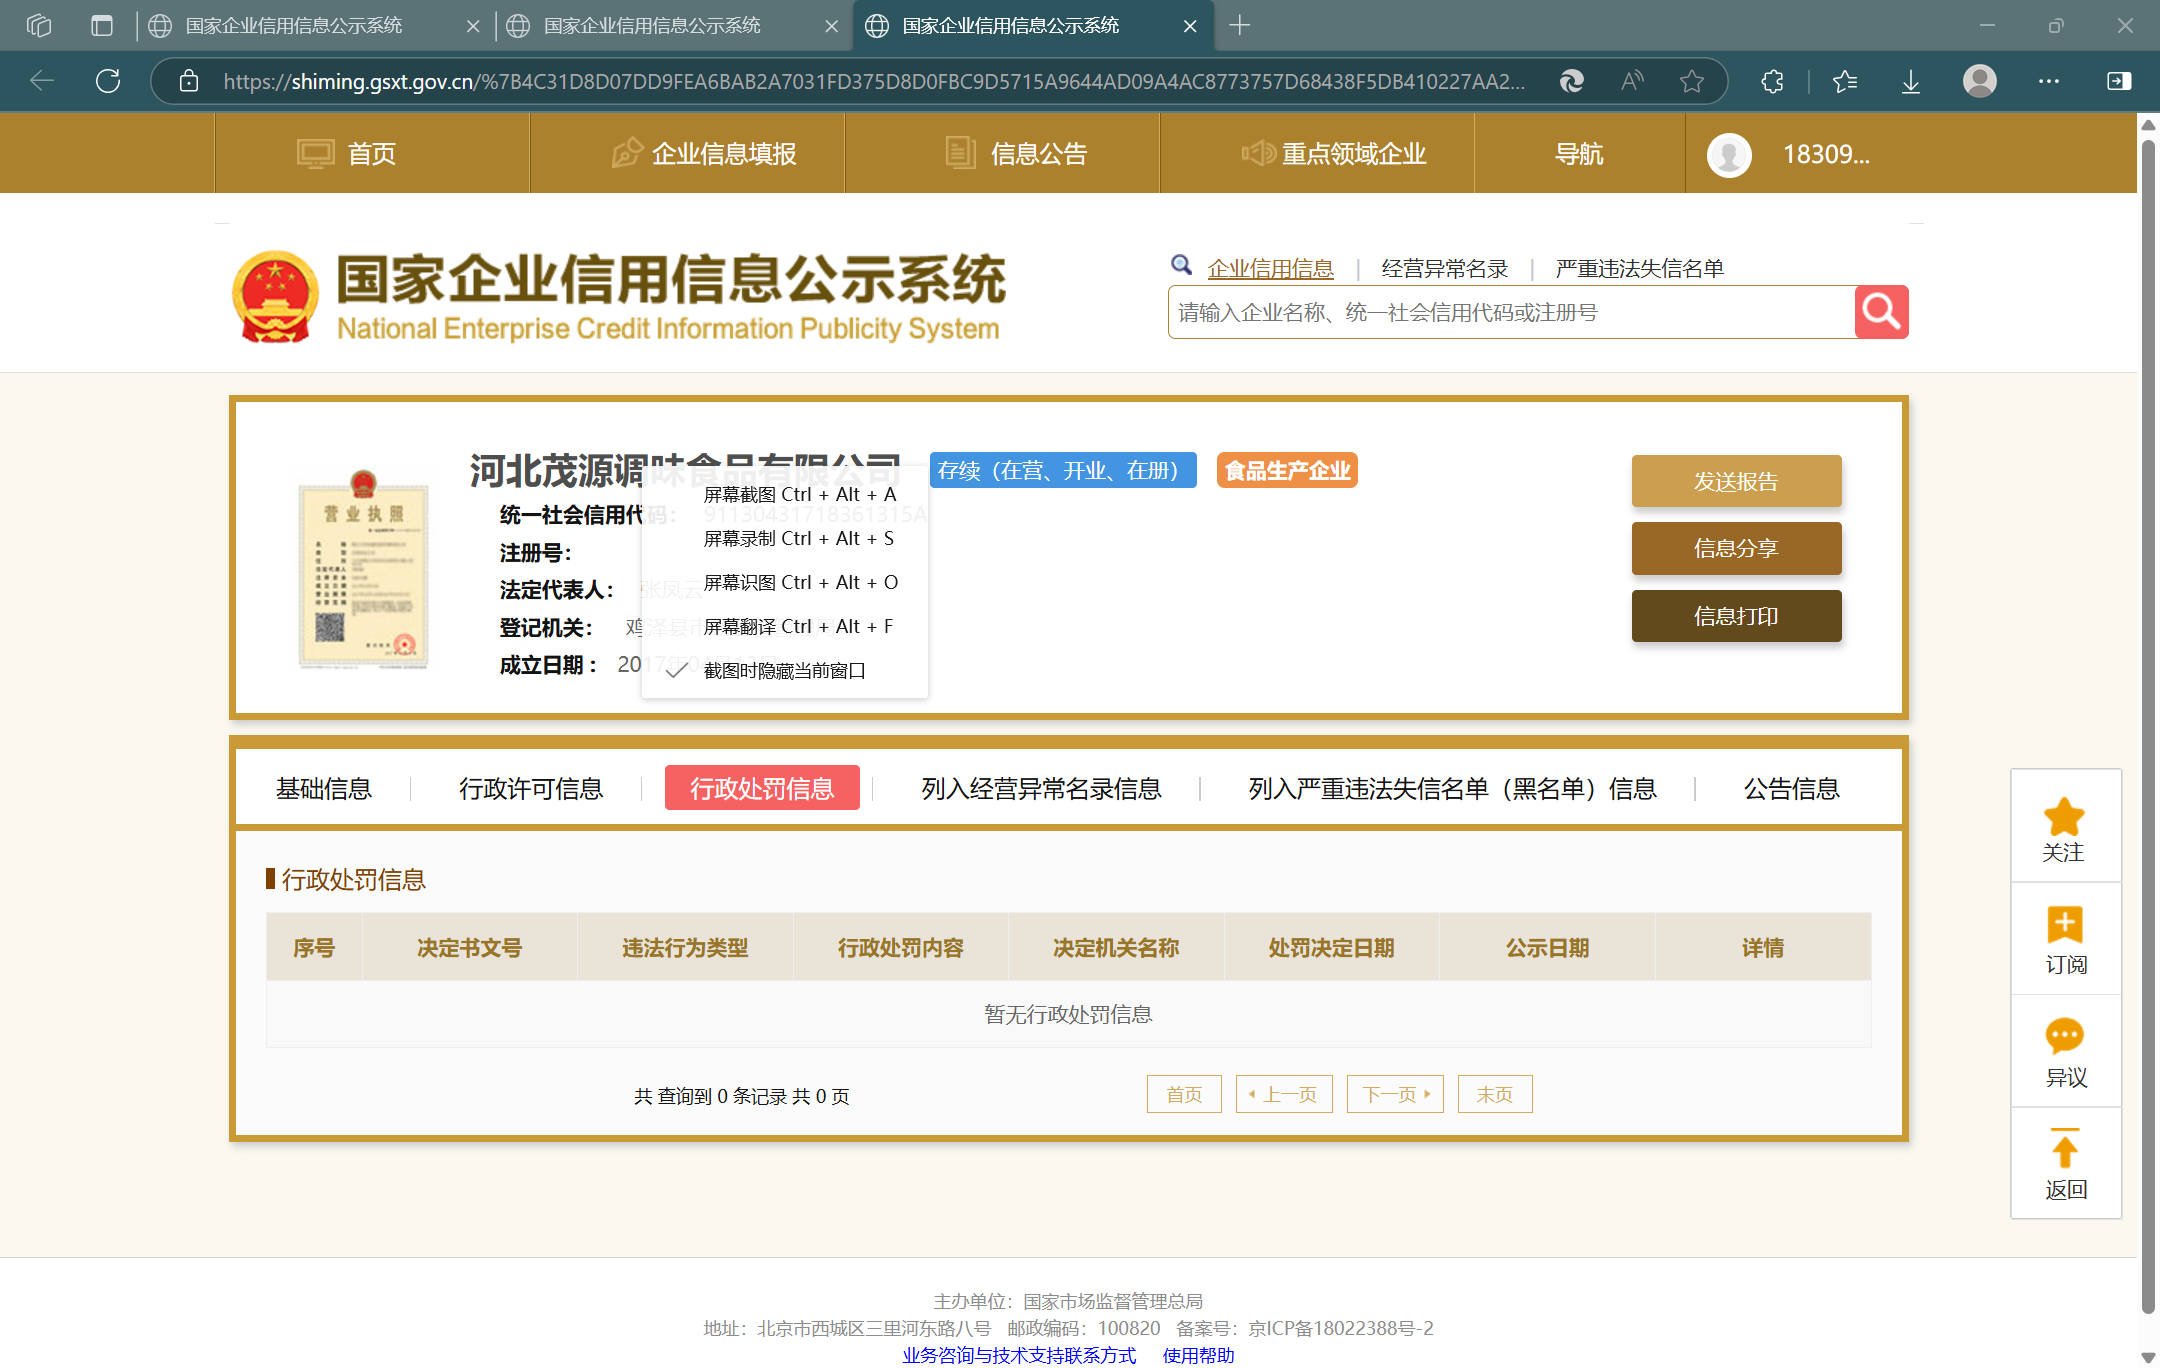Open 企业信息填报 in the navigation bar

(687, 154)
